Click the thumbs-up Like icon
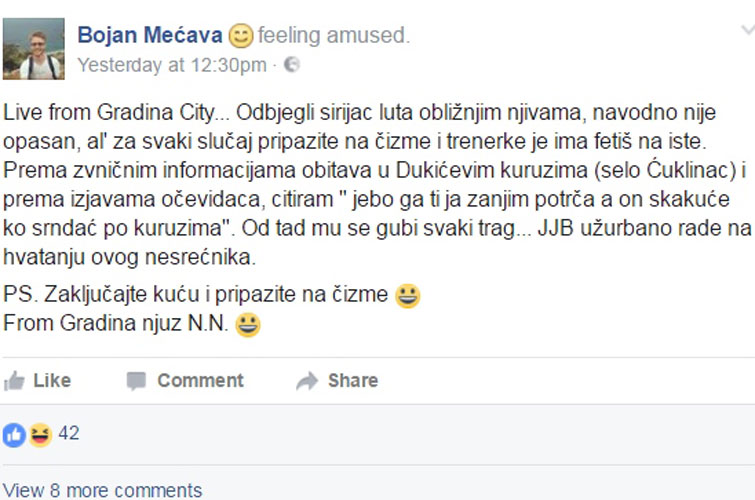Viewport: 755px width, 500px height. (x=14, y=381)
